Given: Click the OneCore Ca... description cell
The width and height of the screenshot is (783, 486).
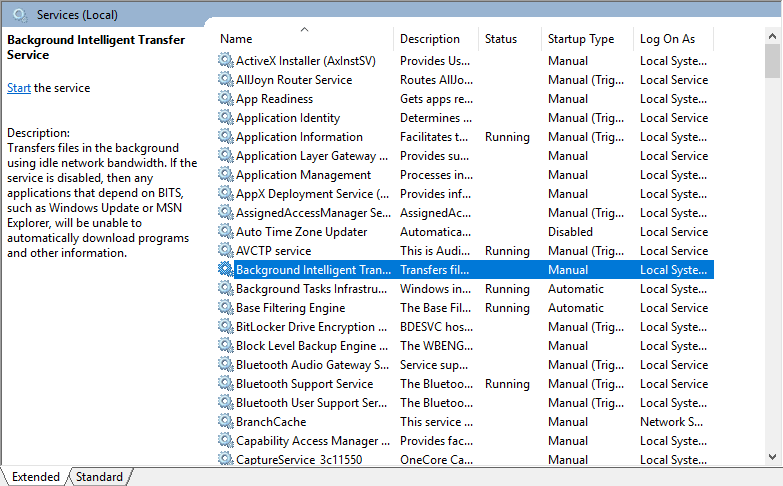Looking at the screenshot, I should point(436,460).
